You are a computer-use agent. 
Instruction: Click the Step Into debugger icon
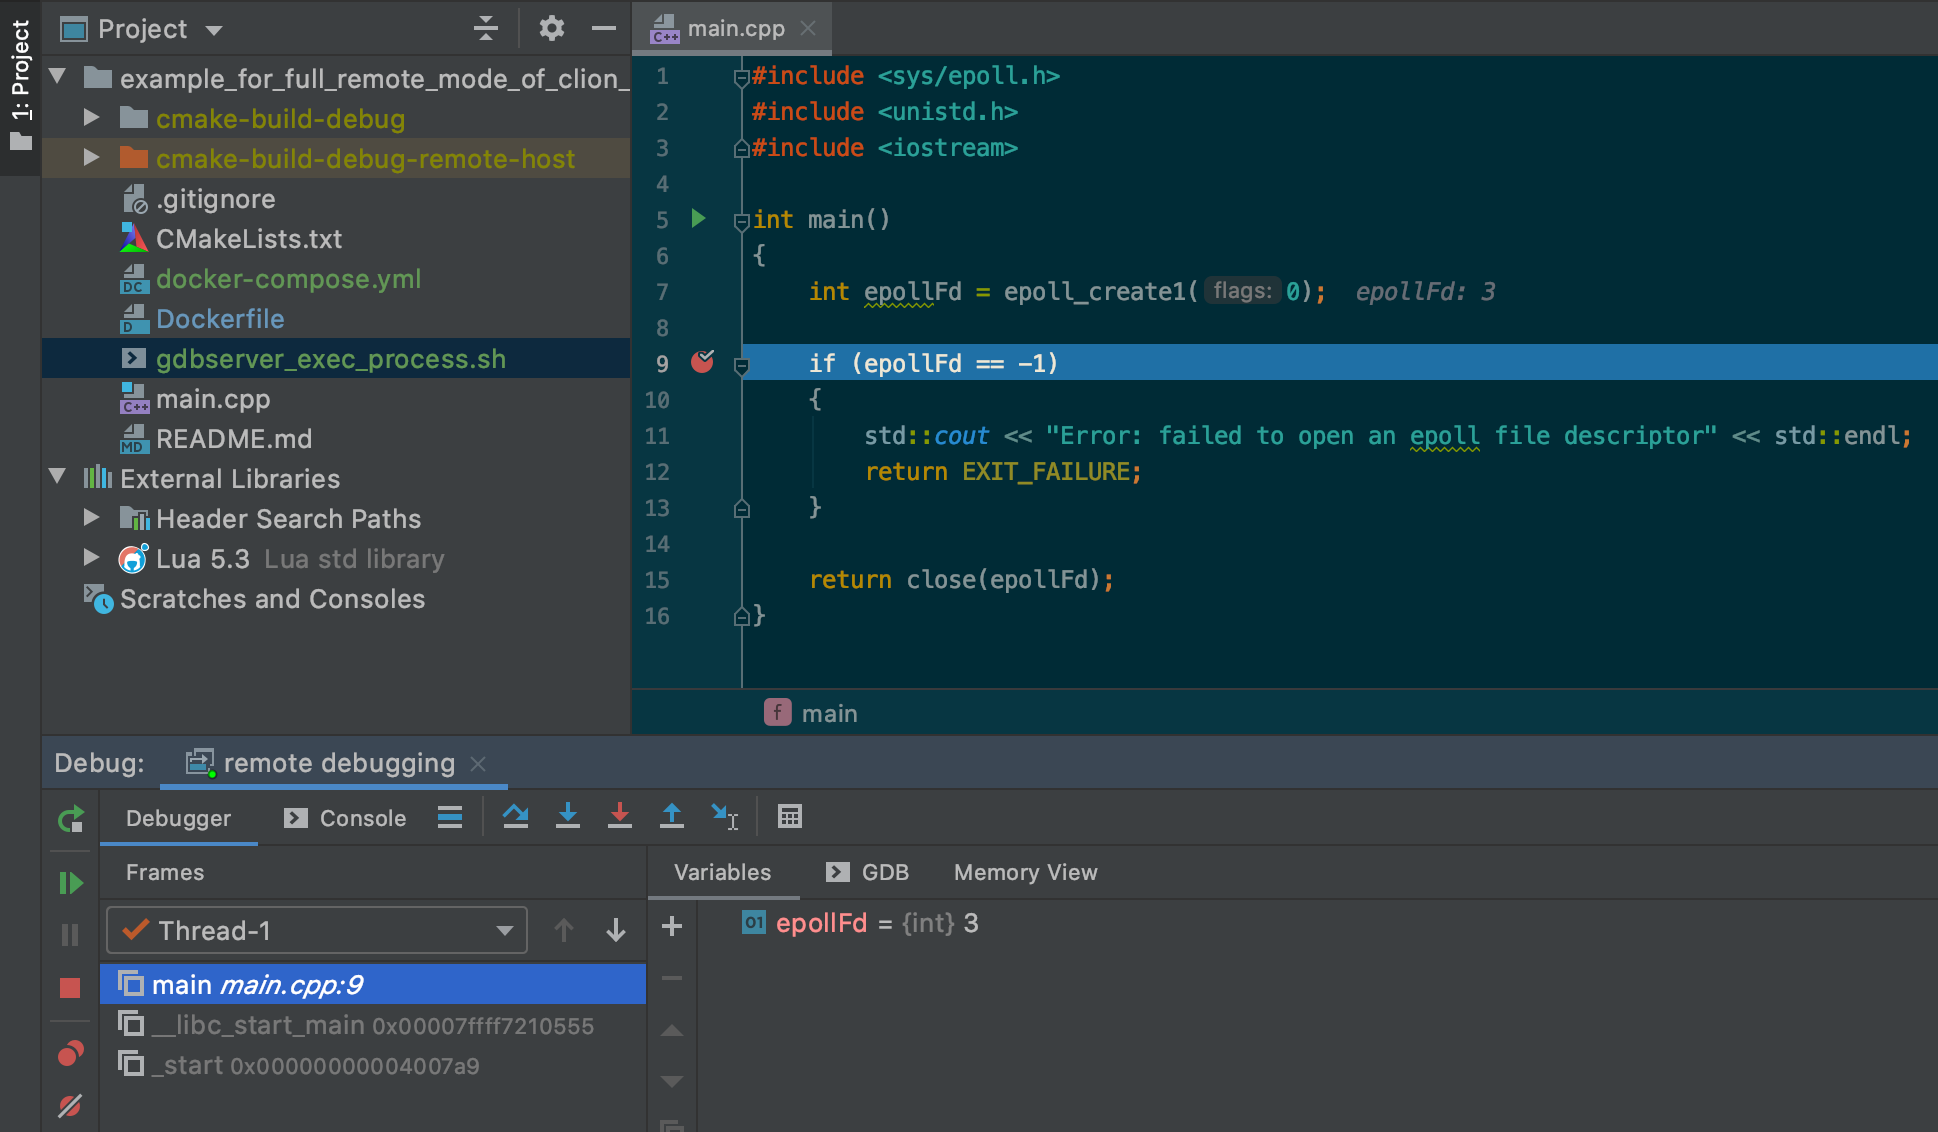tap(568, 817)
